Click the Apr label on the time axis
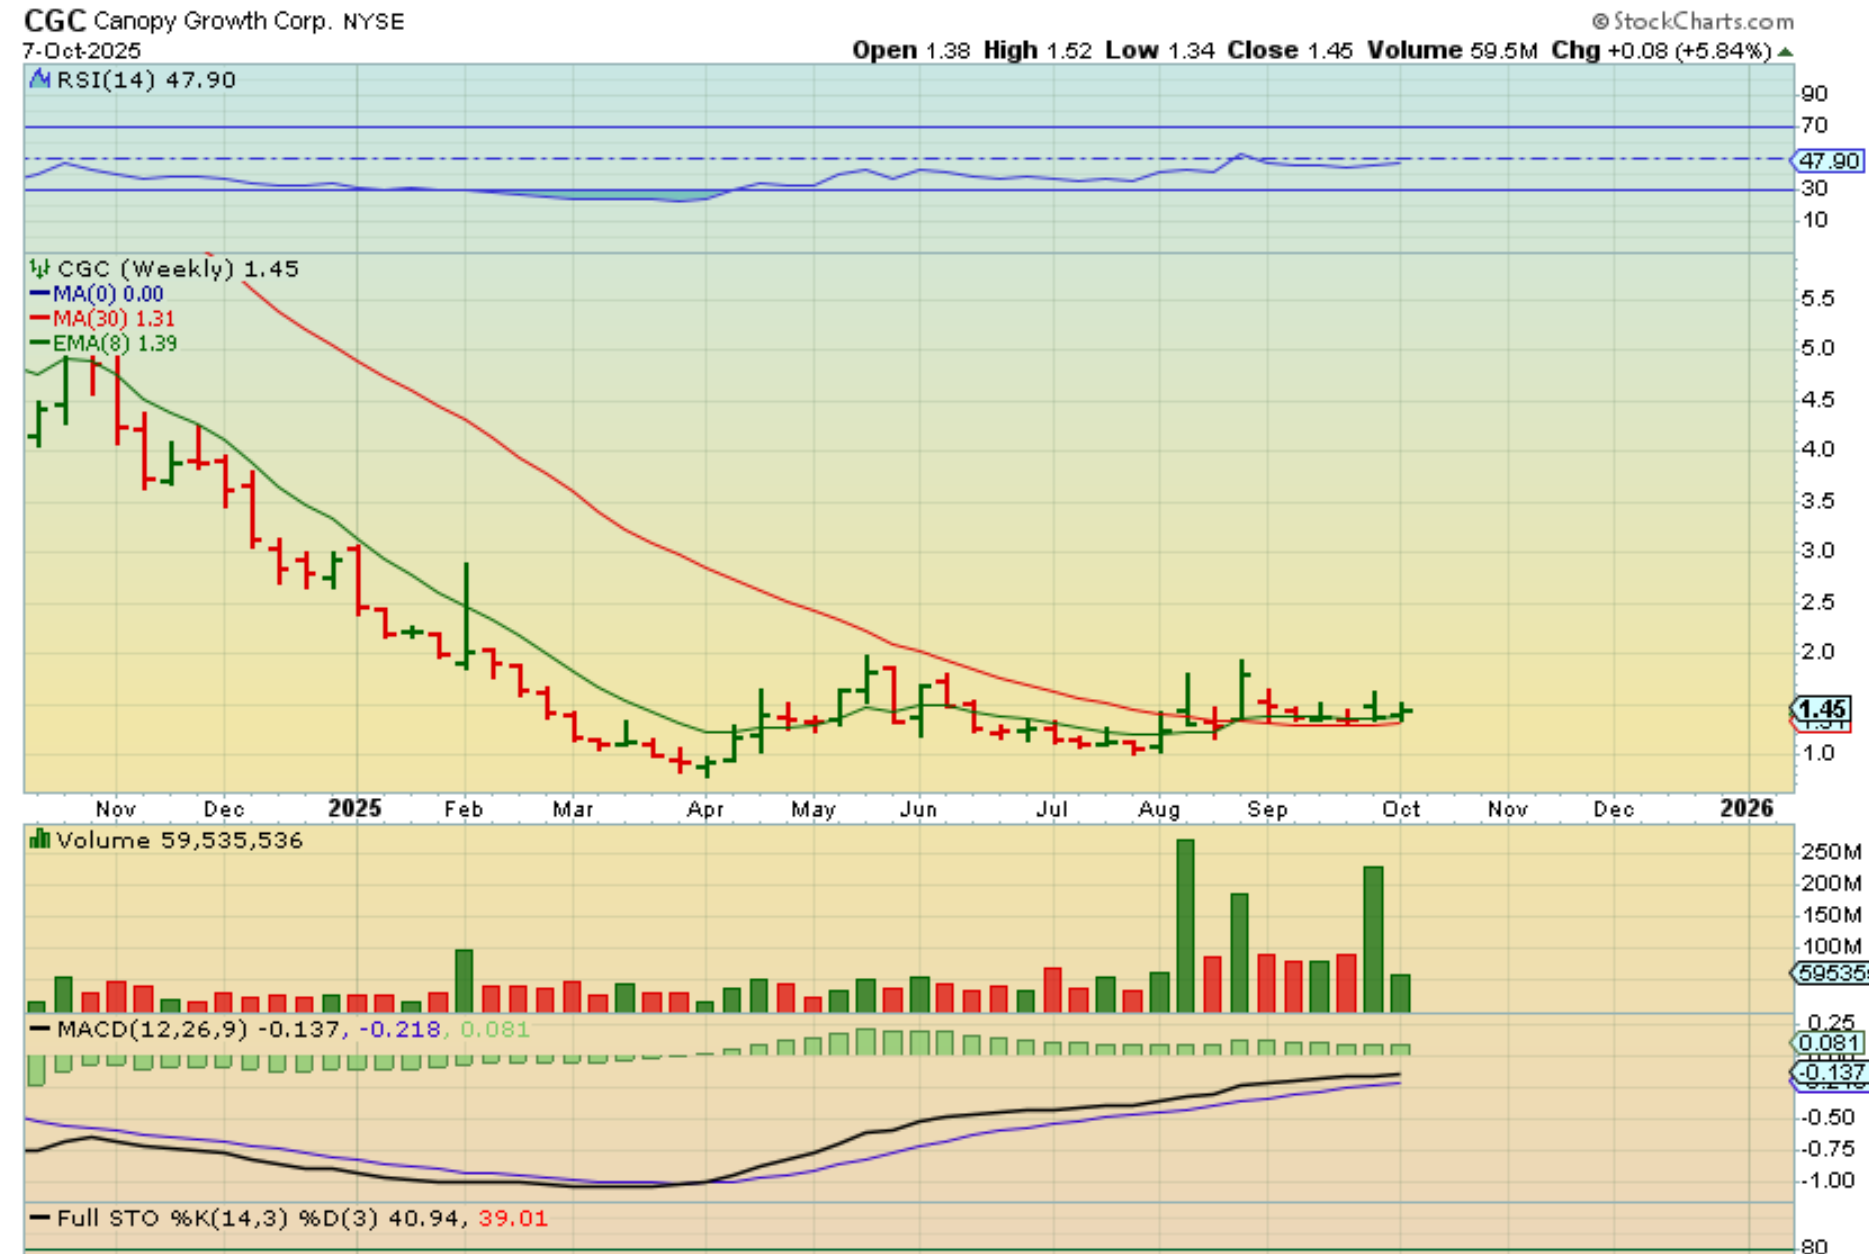 point(705,808)
